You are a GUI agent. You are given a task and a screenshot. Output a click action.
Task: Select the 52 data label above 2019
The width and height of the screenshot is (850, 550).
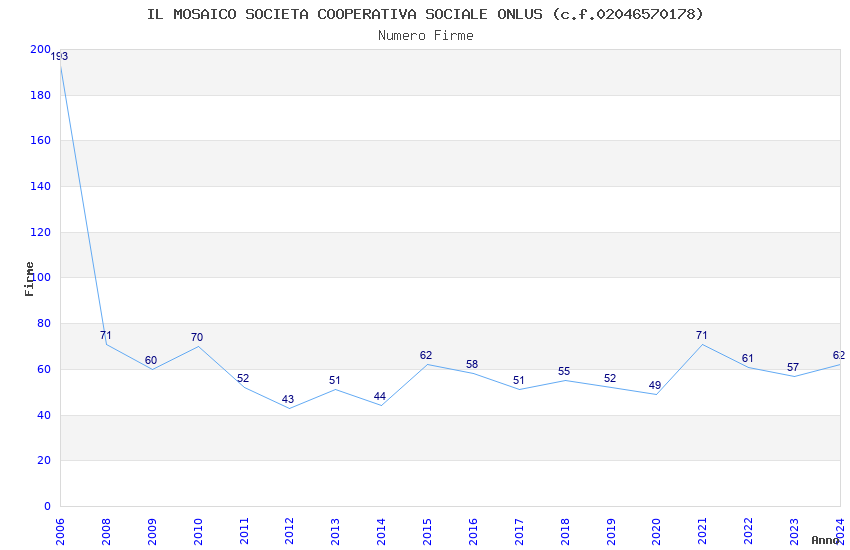(x=610, y=378)
